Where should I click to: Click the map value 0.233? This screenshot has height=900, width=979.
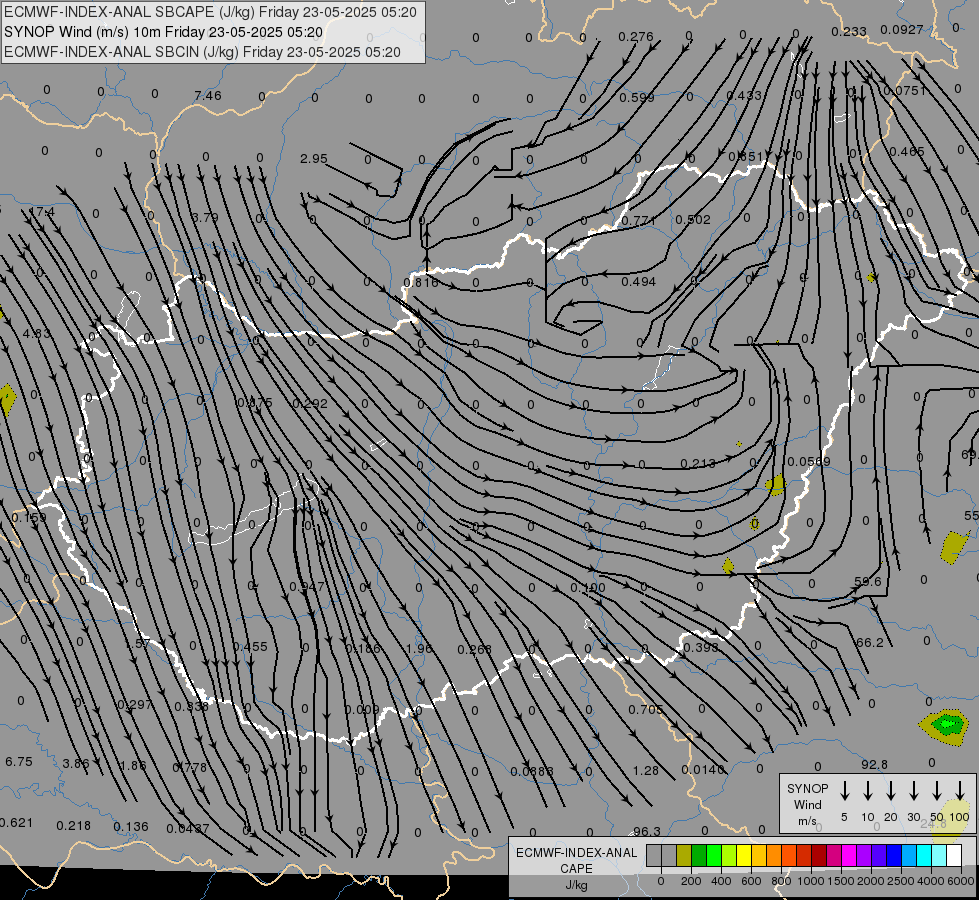[x=849, y=31]
